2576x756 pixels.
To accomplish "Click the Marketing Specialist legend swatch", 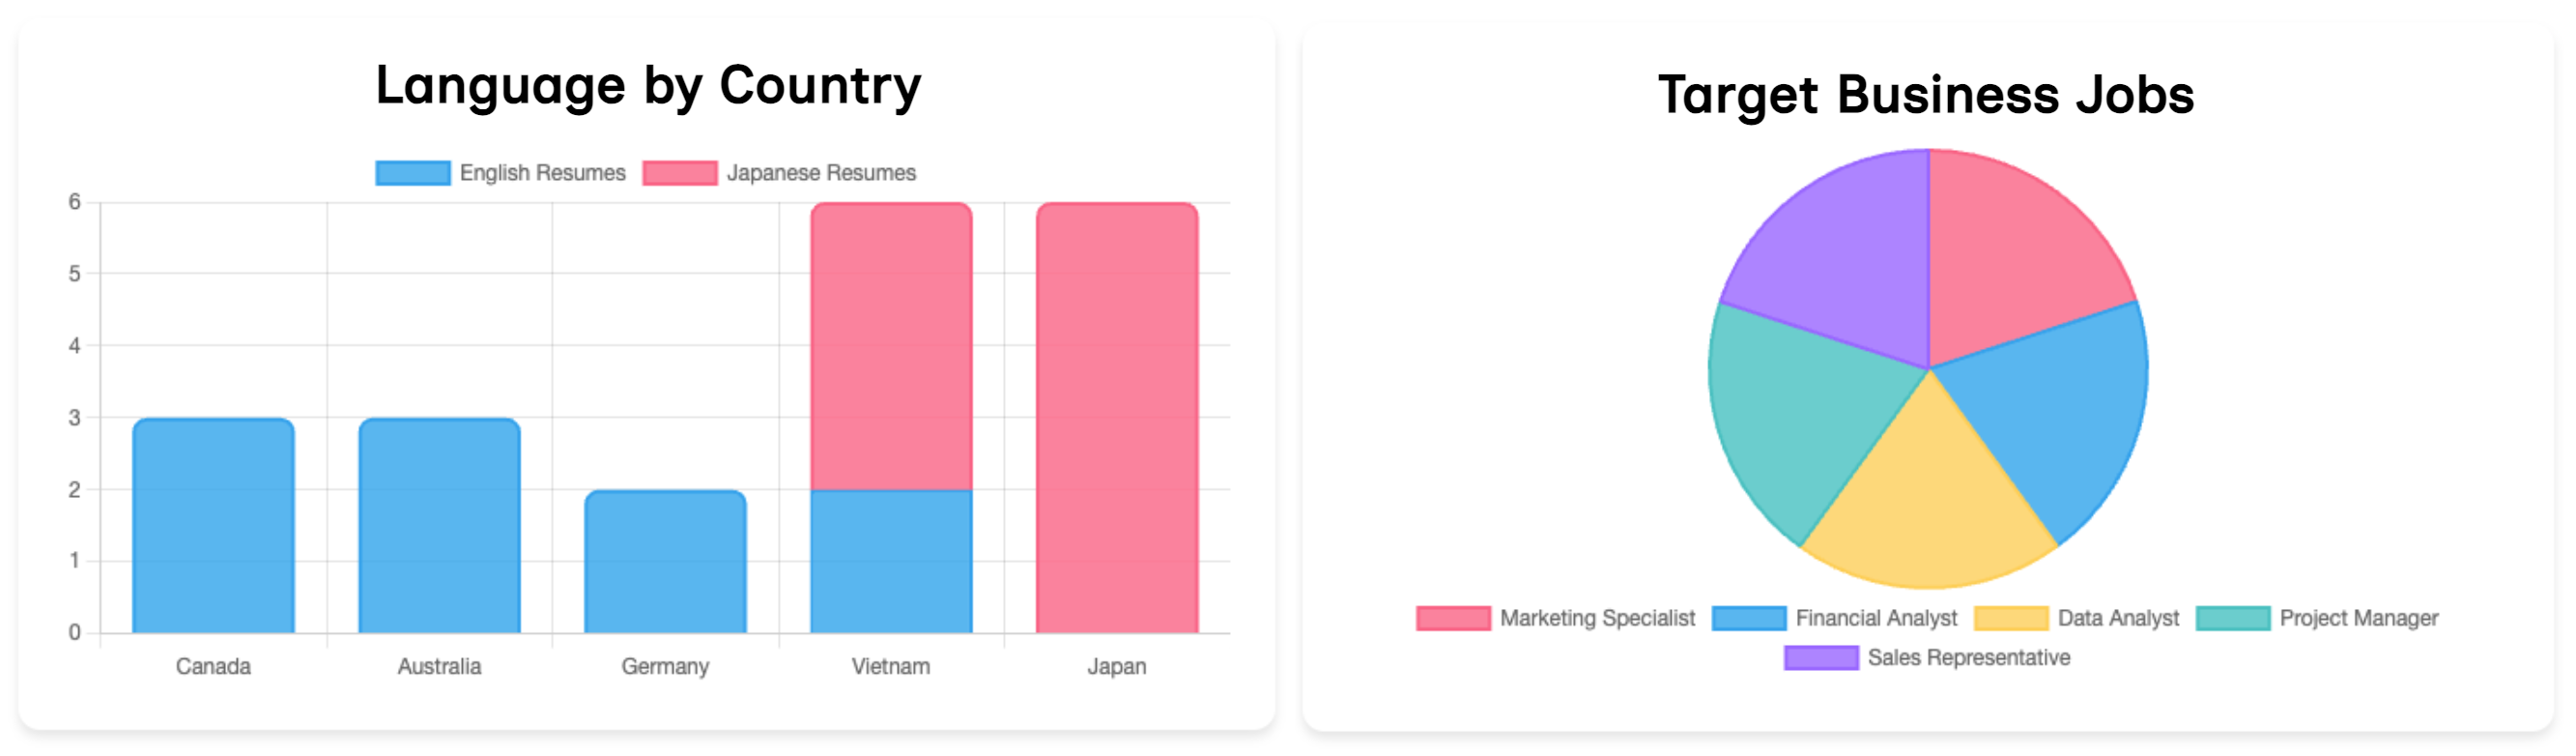I will tap(1452, 618).
